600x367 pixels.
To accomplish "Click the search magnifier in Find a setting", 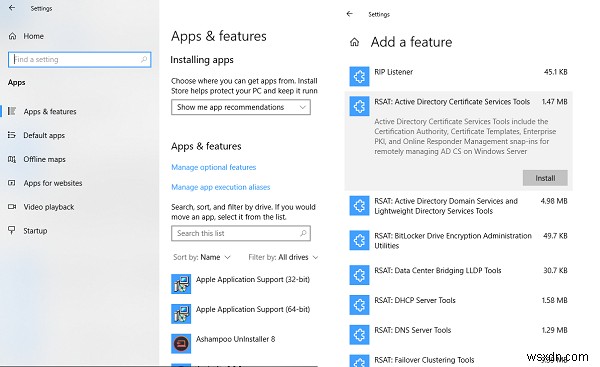I will [144, 59].
